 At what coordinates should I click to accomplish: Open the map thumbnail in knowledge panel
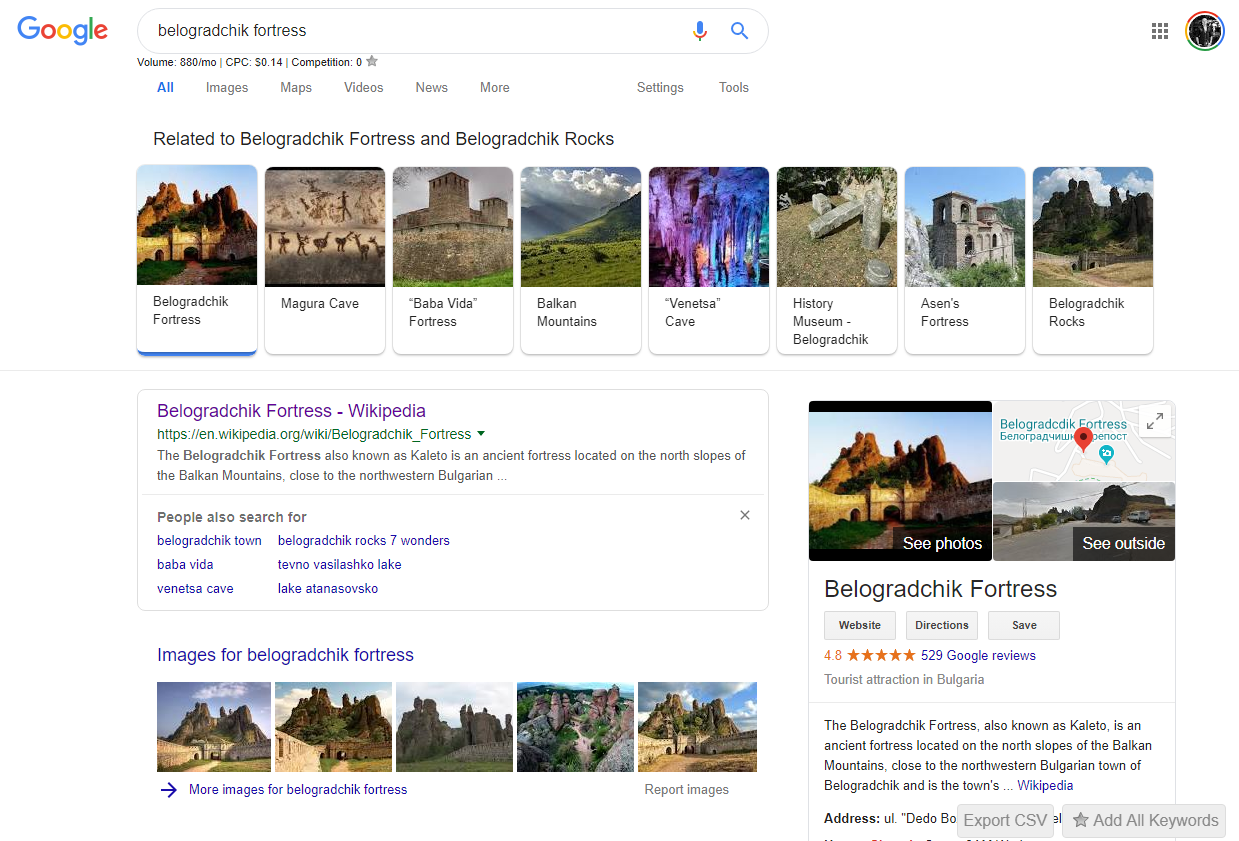tap(1084, 441)
